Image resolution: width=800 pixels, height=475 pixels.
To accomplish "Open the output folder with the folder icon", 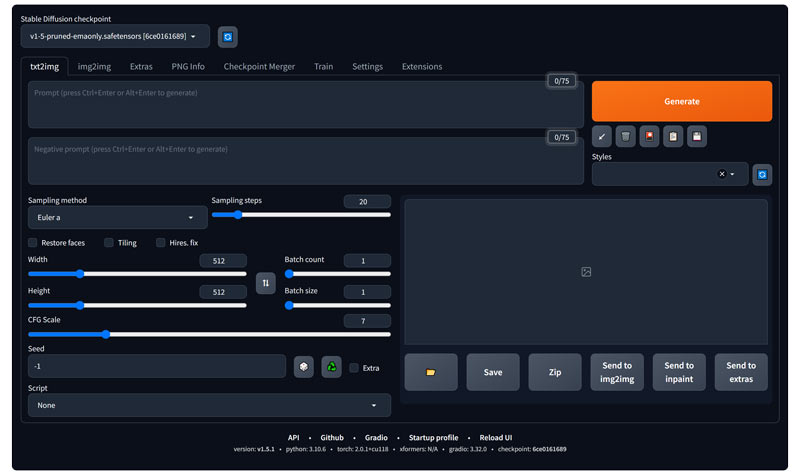I will tap(431, 372).
